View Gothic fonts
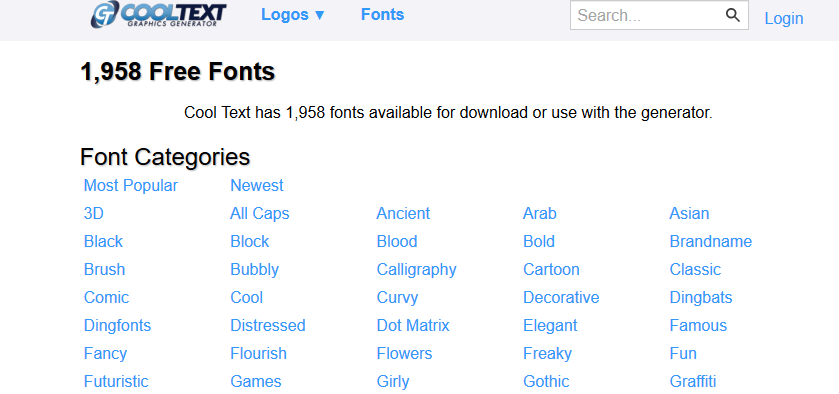Image resolution: width=839 pixels, height=394 pixels. [x=546, y=381]
